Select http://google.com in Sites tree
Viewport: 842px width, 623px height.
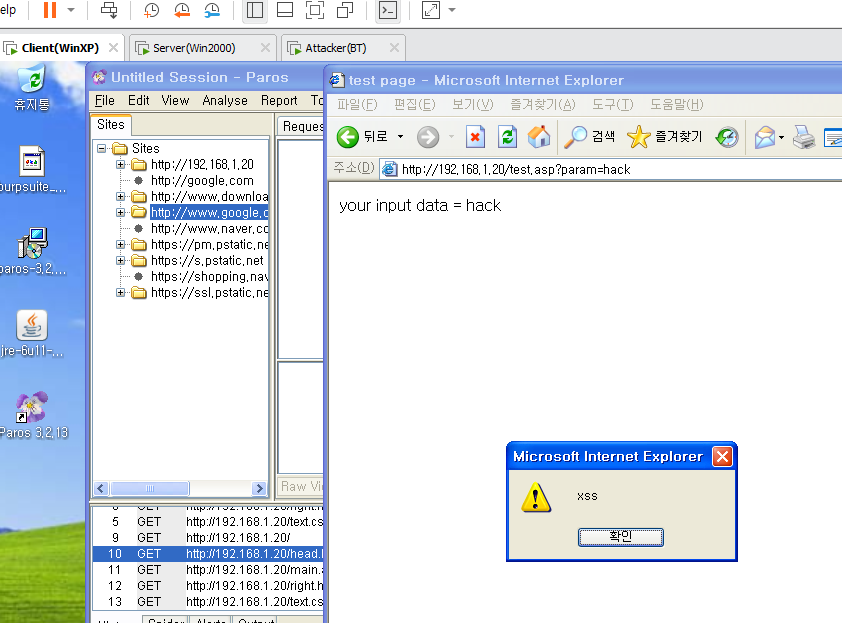click(202, 181)
